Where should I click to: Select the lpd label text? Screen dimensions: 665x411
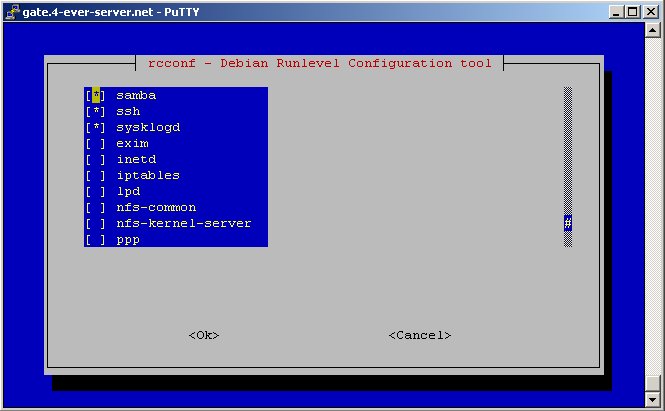[x=128, y=192]
